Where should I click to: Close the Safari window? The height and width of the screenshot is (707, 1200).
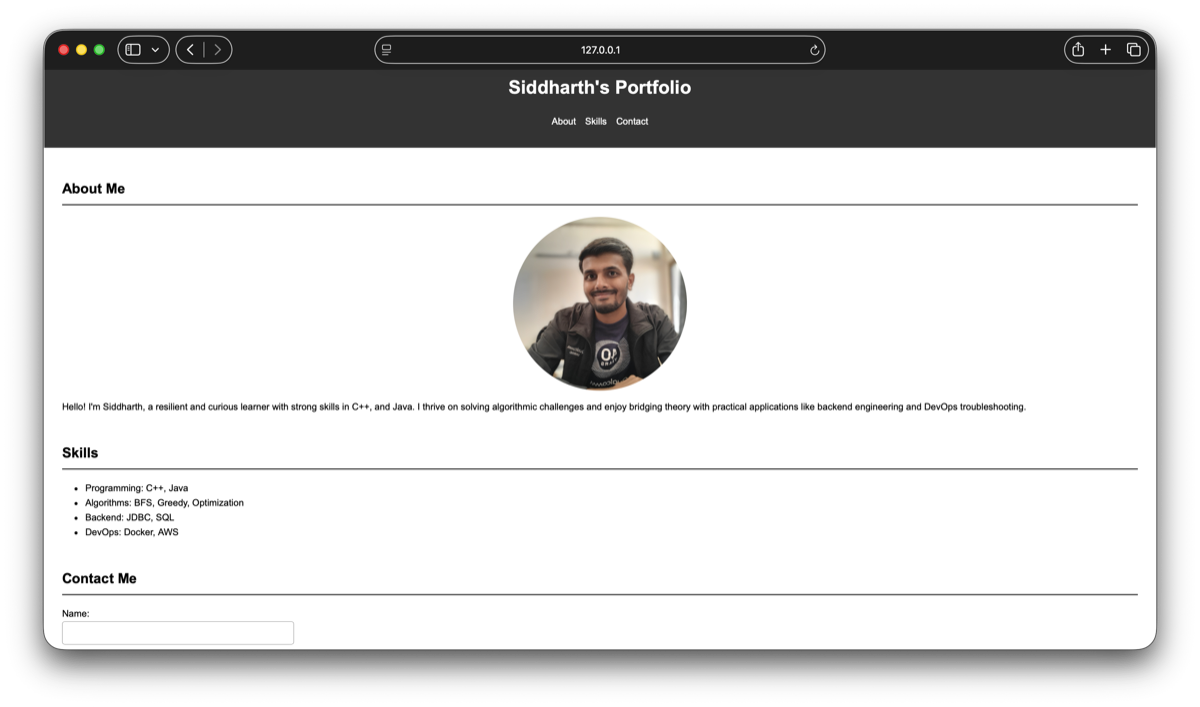point(64,50)
